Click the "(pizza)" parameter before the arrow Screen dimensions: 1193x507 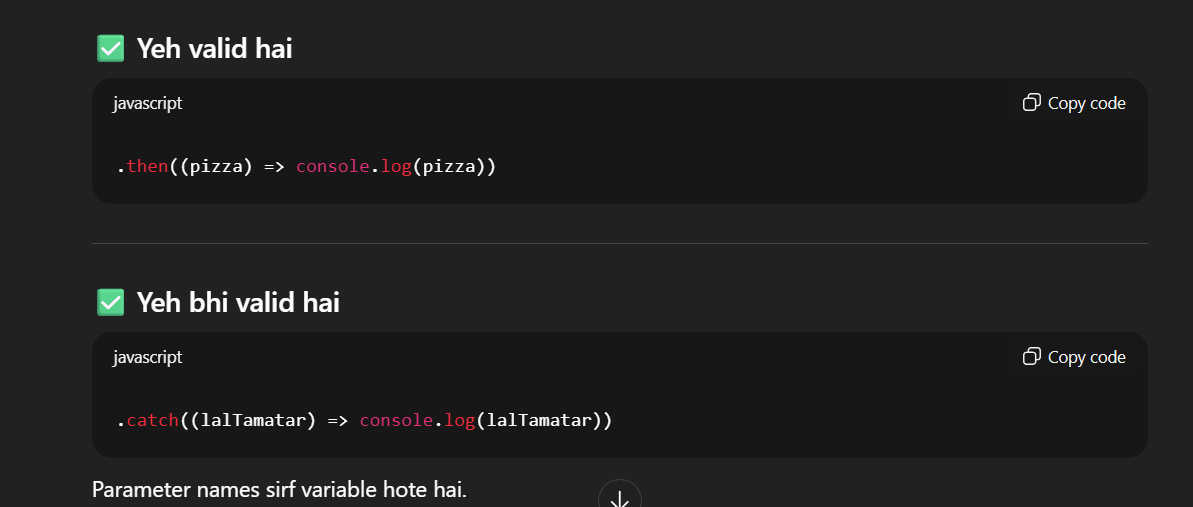click(216, 166)
